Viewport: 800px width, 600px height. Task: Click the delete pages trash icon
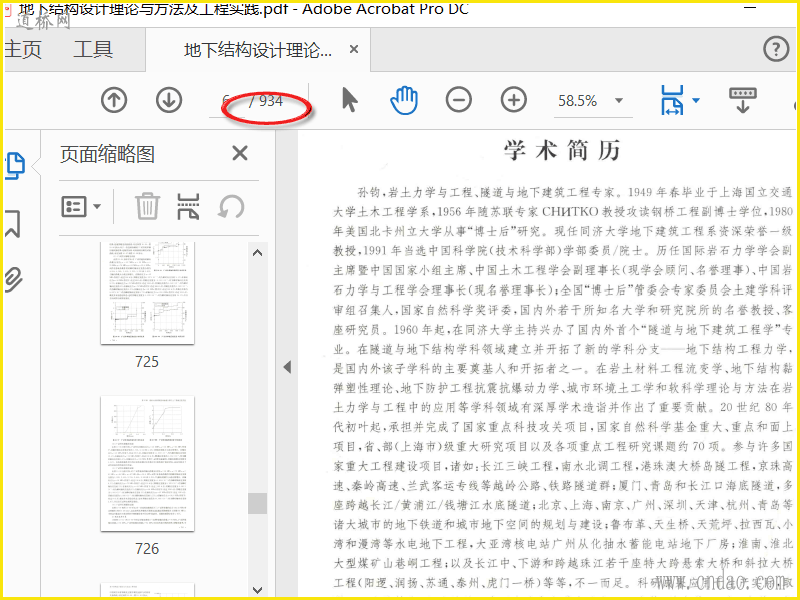click(x=147, y=206)
